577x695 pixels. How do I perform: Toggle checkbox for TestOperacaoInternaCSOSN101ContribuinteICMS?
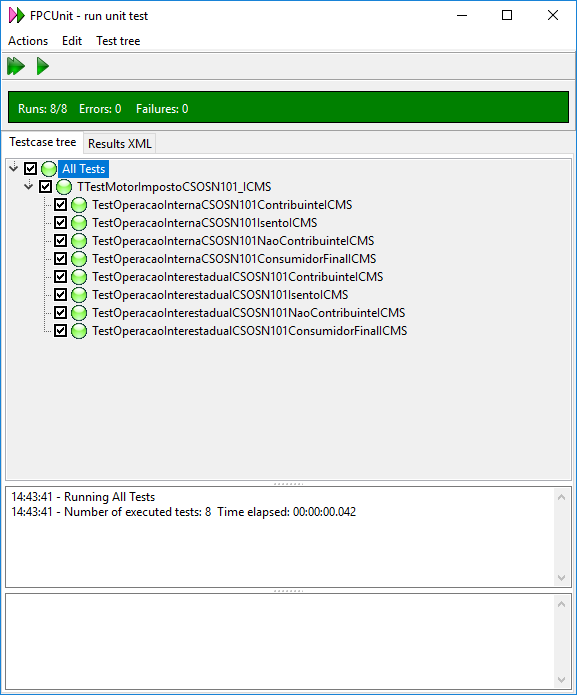coord(60,204)
